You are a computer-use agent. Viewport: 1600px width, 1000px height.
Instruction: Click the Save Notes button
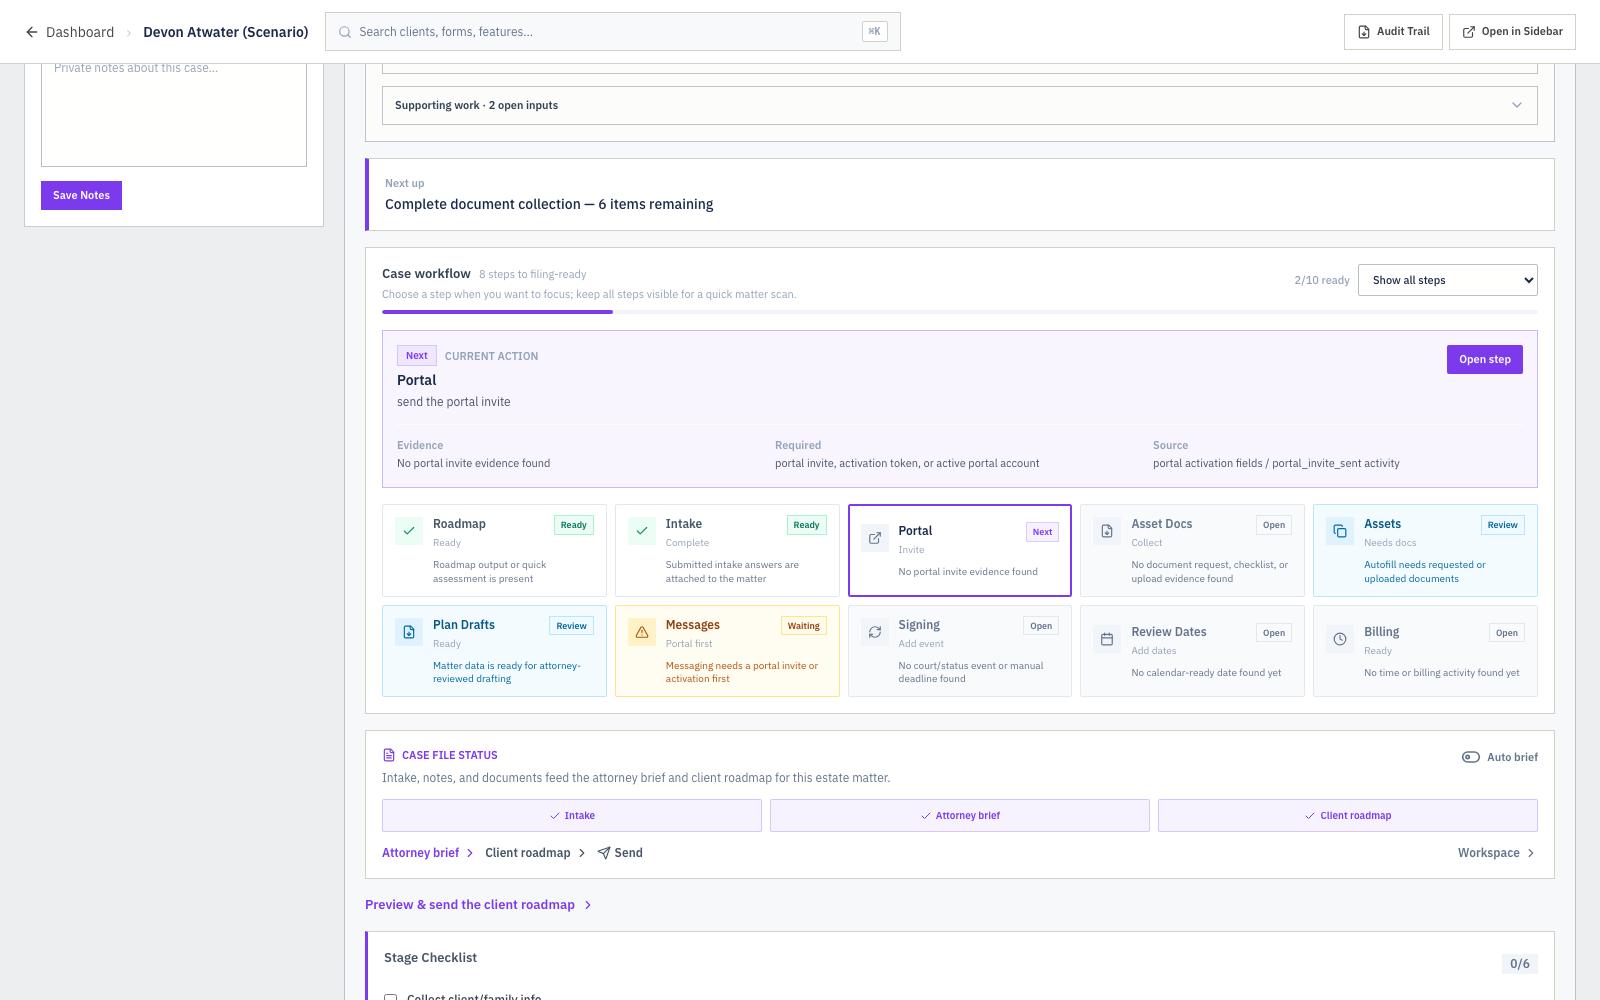point(81,195)
